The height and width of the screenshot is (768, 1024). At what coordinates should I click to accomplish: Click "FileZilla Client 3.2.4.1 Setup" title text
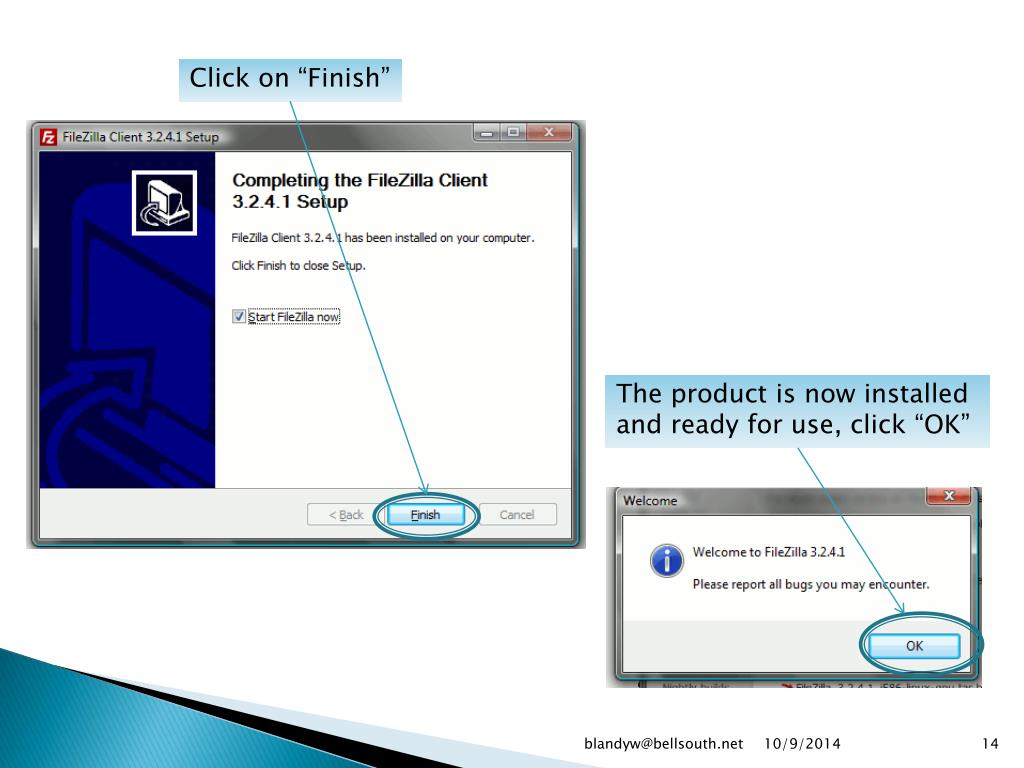click(x=140, y=137)
